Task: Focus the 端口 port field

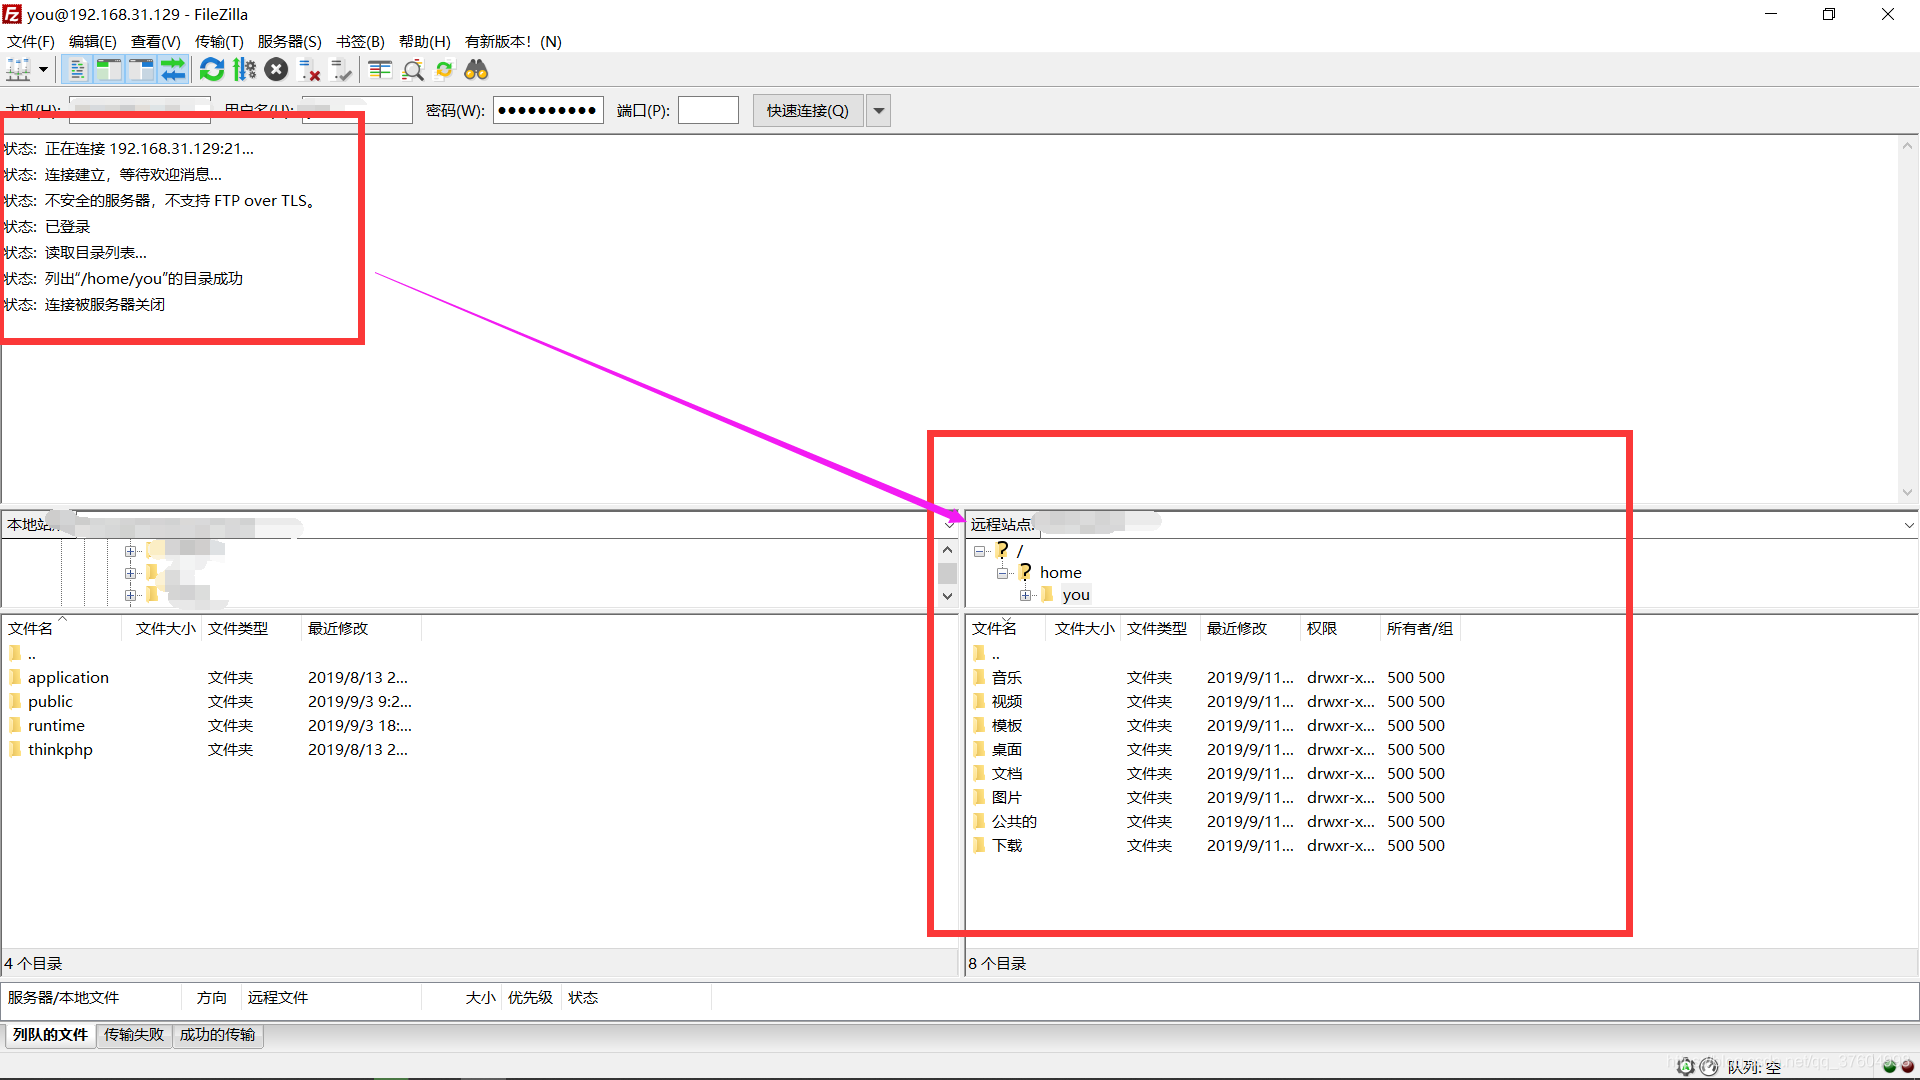Action: click(708, 111)
